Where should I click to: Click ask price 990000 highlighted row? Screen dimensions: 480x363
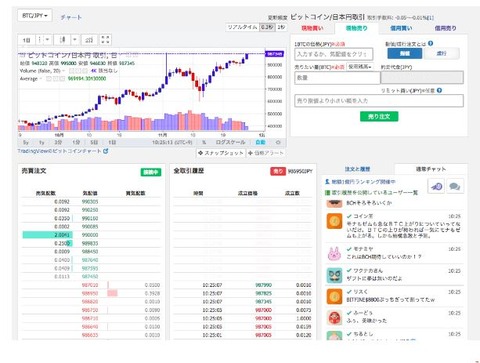point(90,235)
